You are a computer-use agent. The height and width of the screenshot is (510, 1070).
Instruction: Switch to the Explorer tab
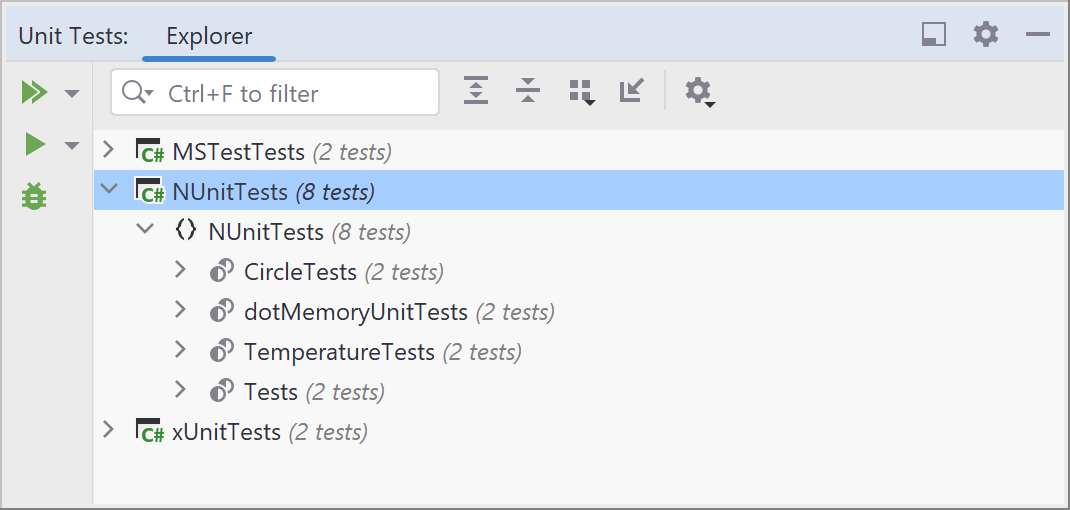coord(209,37)
